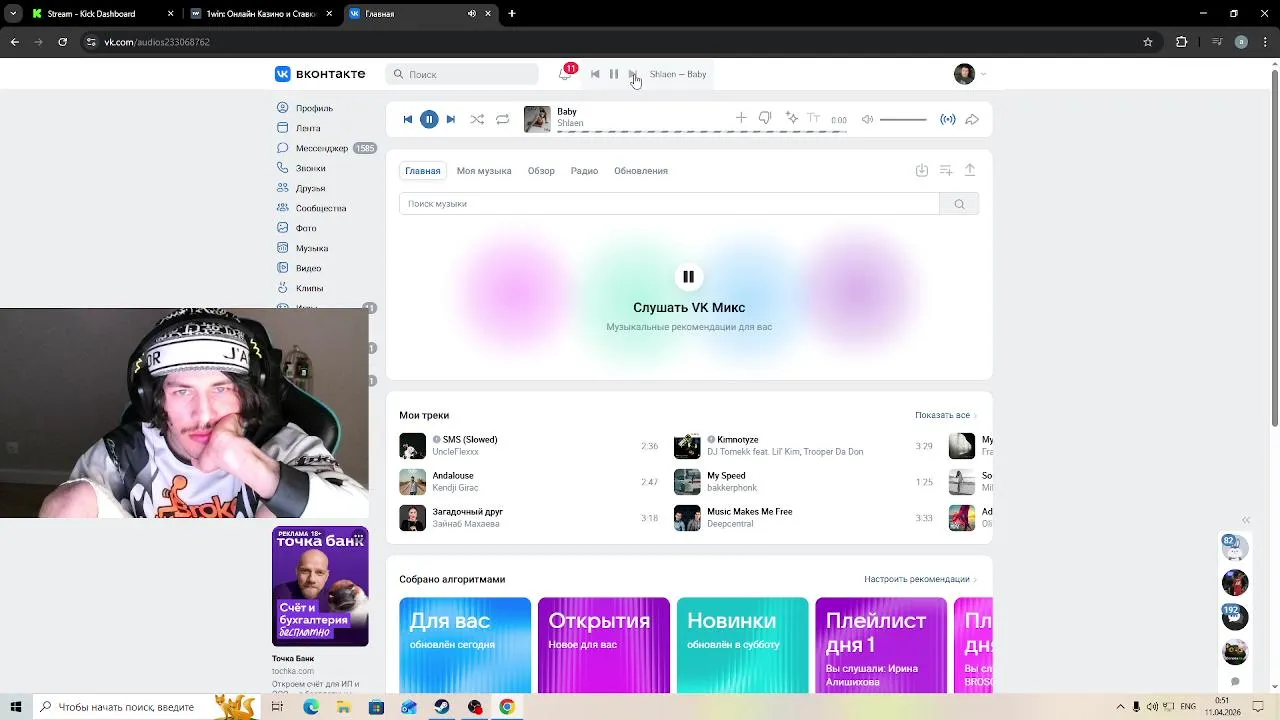Create new playlist icon
Image resolution: width=1280 pixels, height=720 pixels.
[946, 171]
